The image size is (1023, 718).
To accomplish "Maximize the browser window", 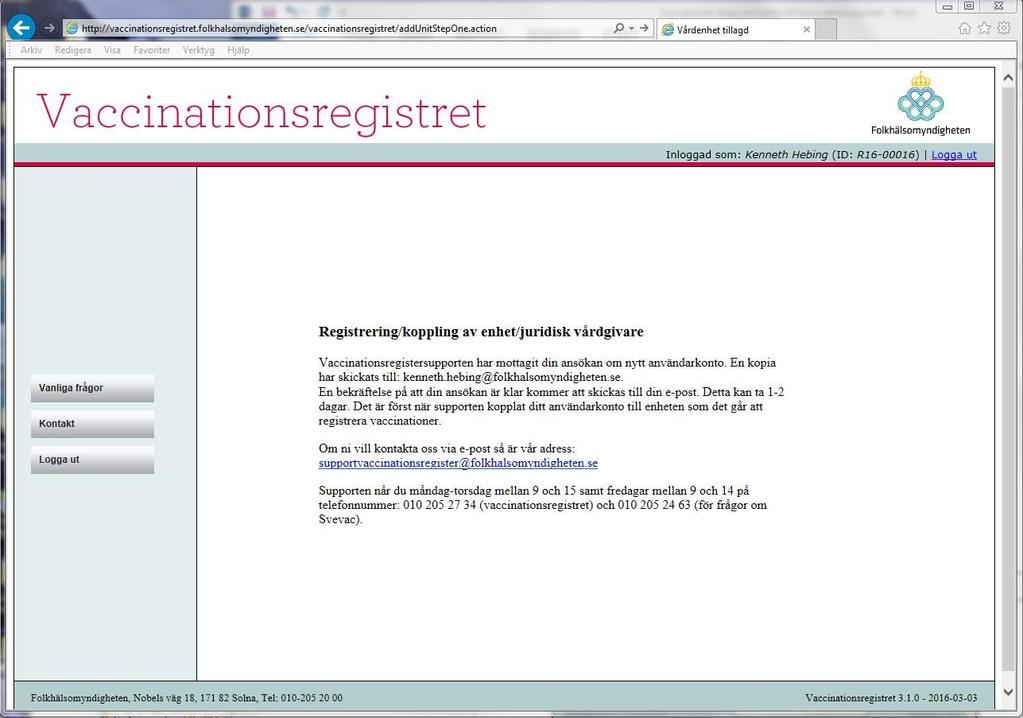I will pos(969,7).
